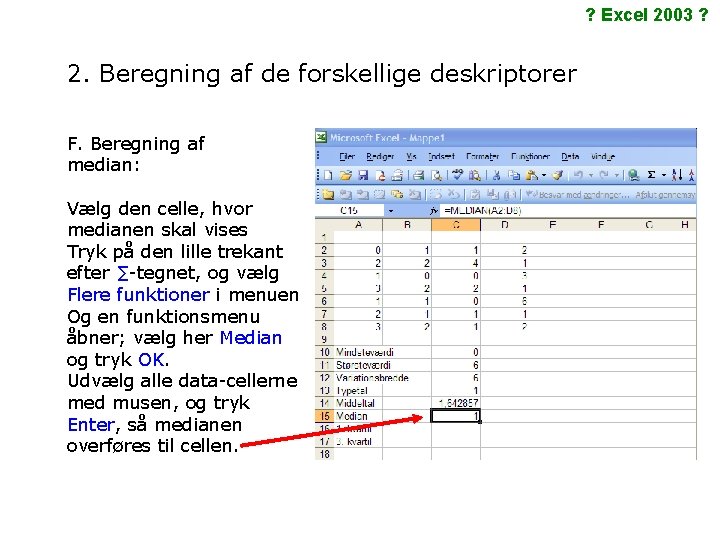Click the Cut scissors icon
The height and width of the screenshot is (540, 720).
pyautogui.click(x=496, y=175)
